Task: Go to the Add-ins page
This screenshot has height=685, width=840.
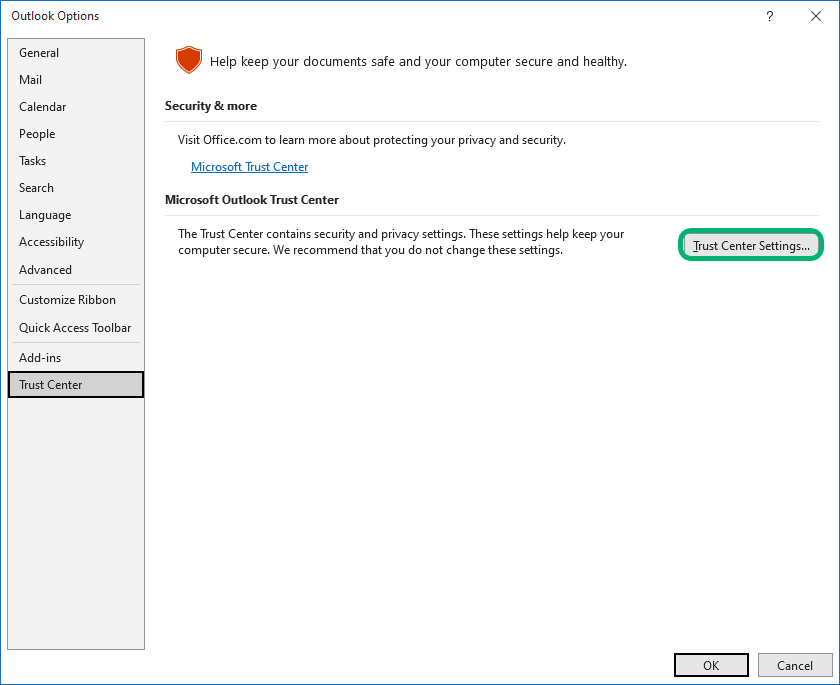Action: 76,358
